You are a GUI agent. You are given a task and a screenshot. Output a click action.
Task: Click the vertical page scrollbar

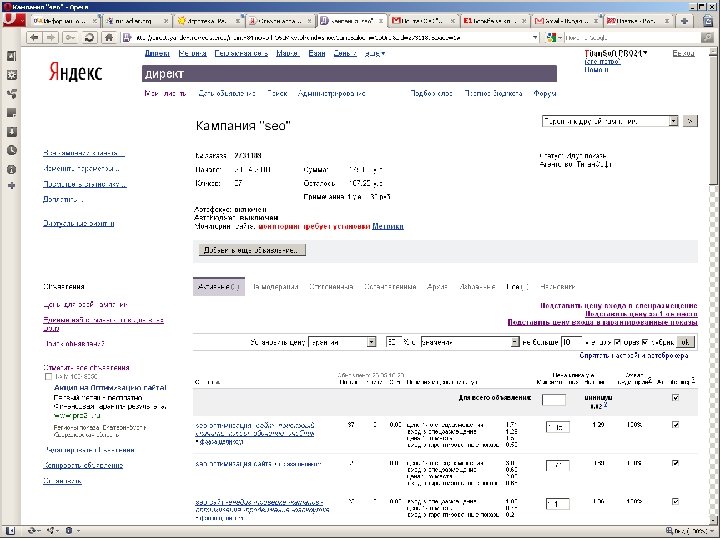point(713,285)
